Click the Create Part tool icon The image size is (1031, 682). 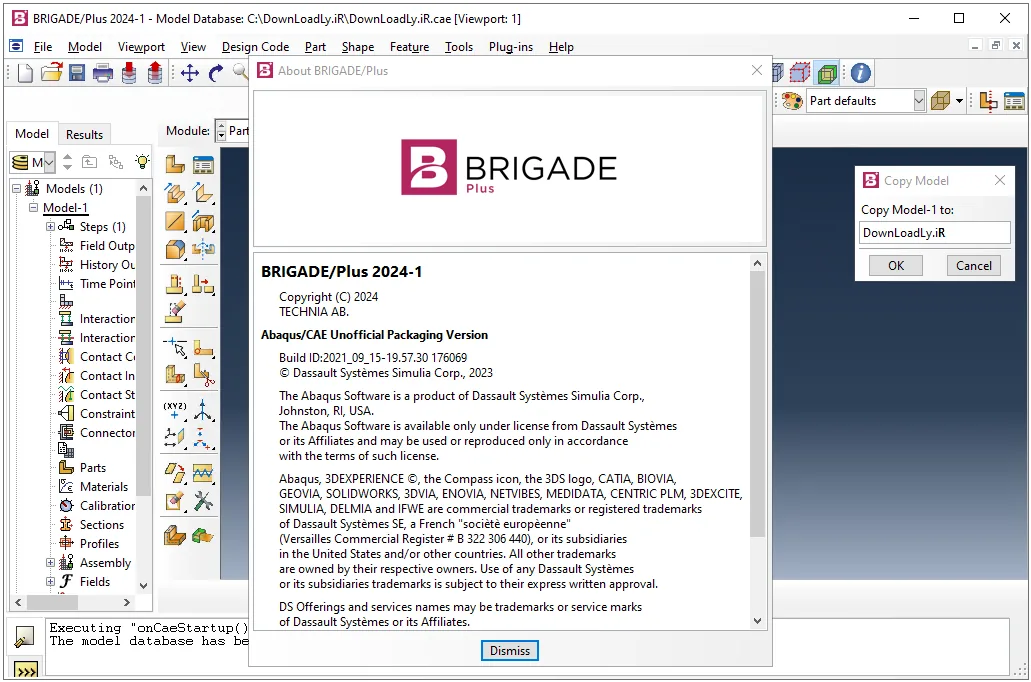(x=175, y=164)
